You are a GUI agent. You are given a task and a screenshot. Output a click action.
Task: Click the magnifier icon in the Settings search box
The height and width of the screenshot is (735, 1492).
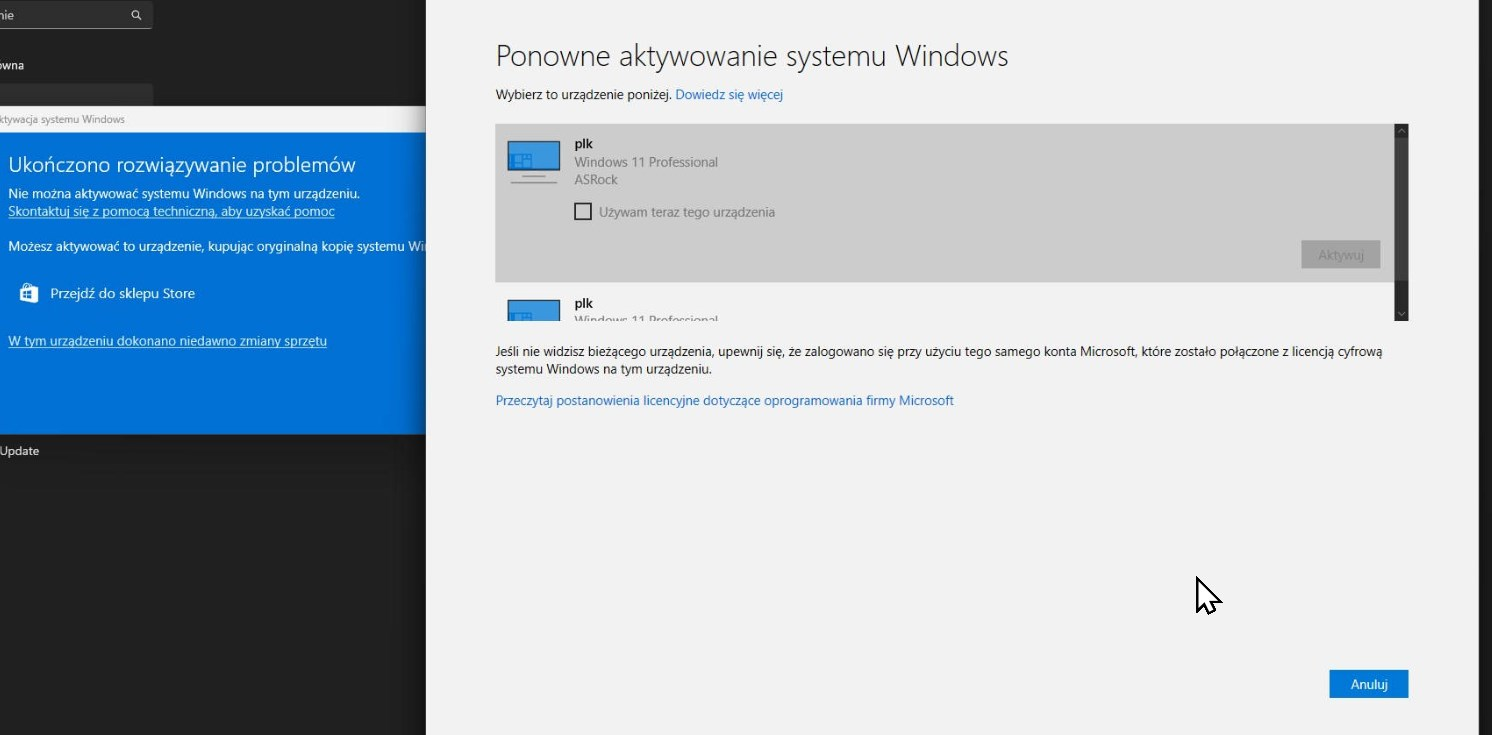tap(136, 16)
